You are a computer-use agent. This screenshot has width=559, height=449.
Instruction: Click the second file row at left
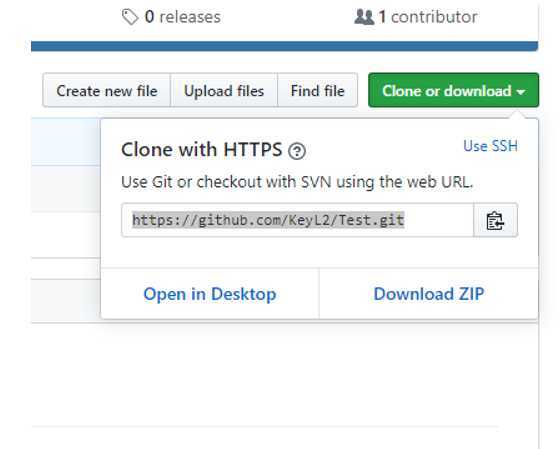[66, 189]
